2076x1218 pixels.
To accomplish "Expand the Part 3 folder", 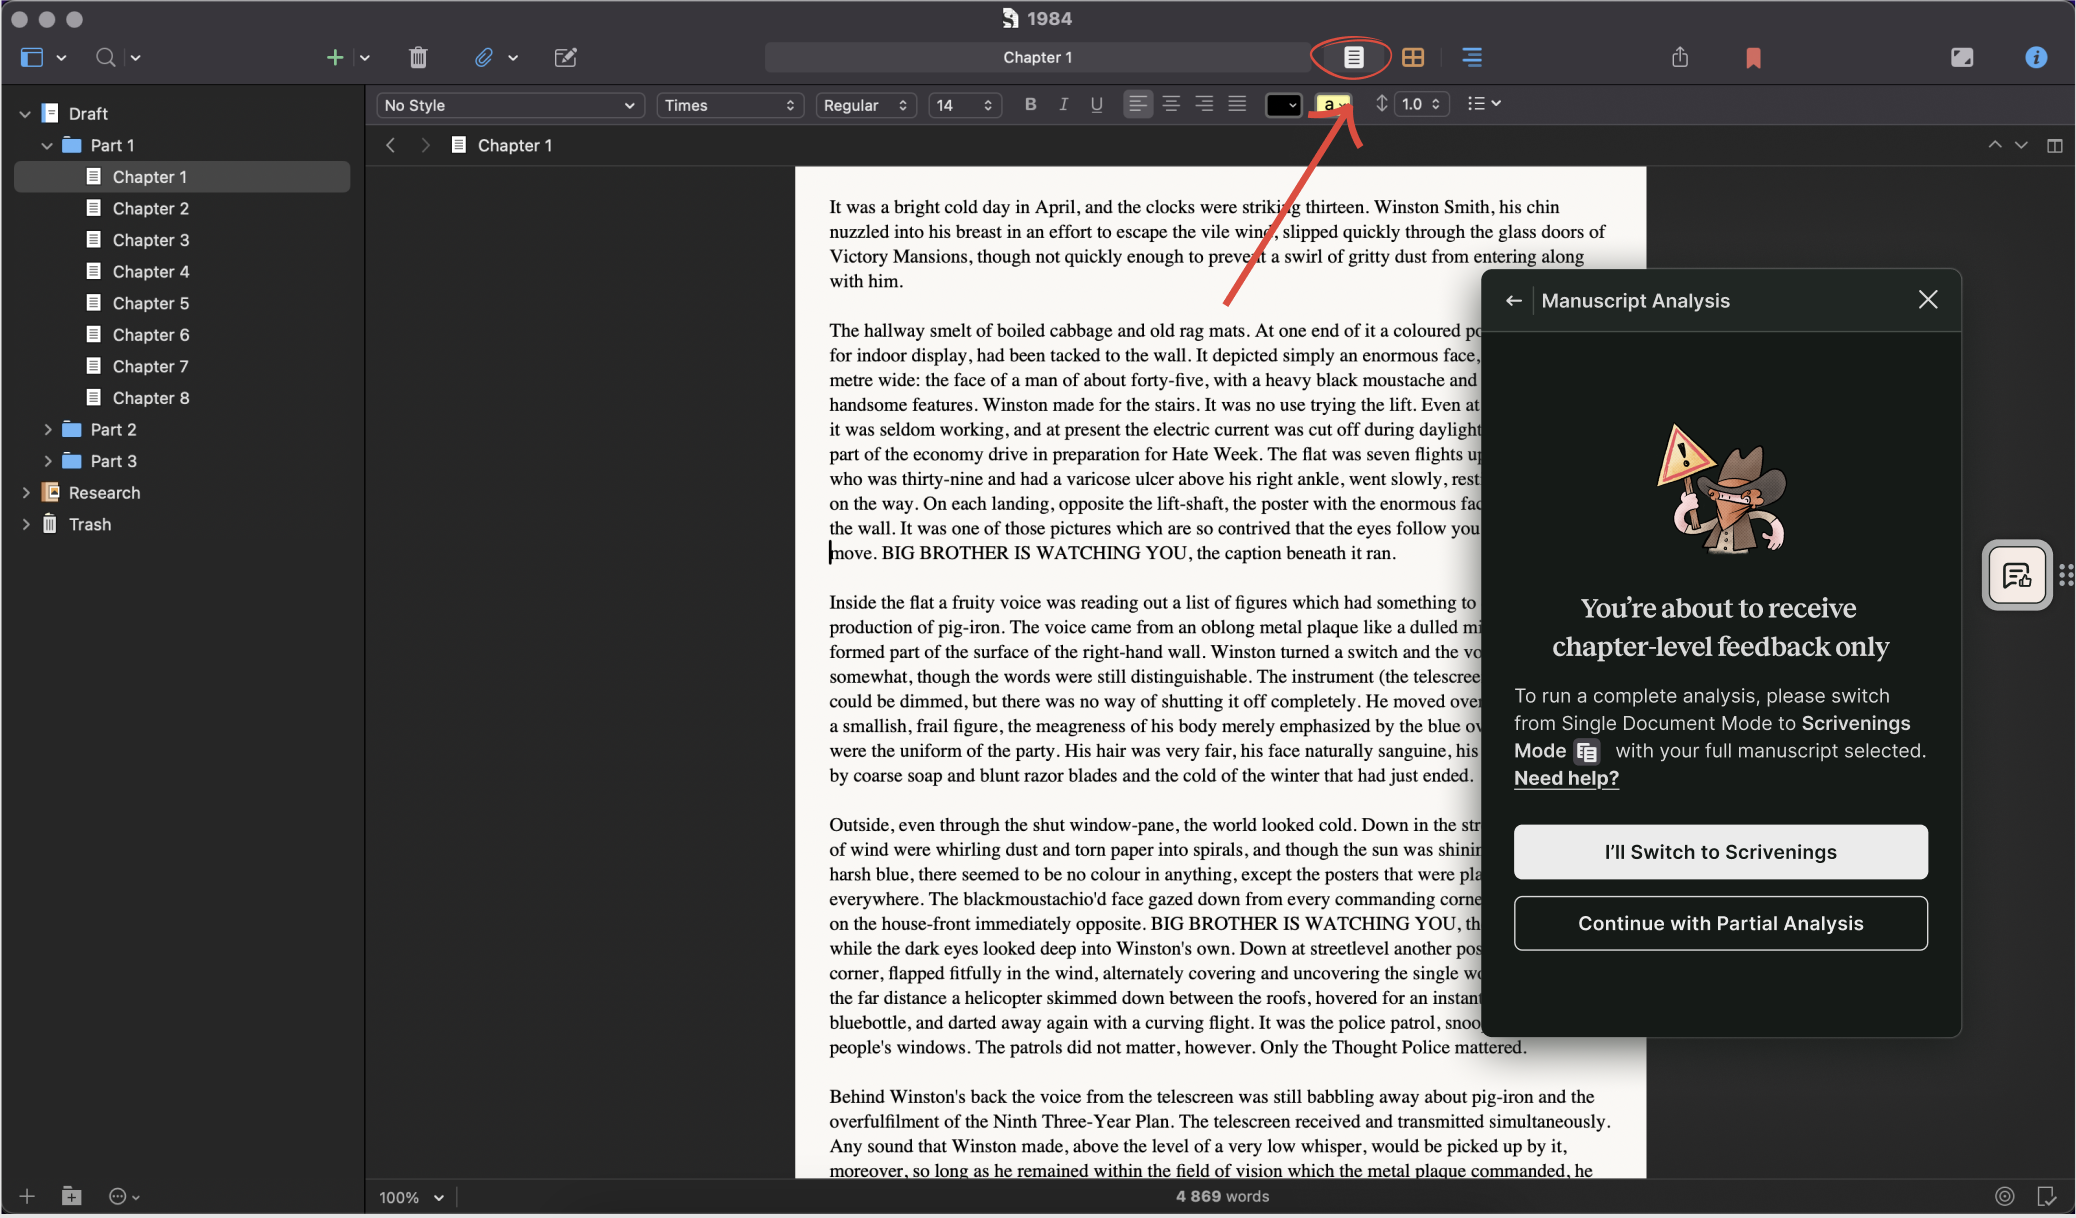I will [47, 461].
